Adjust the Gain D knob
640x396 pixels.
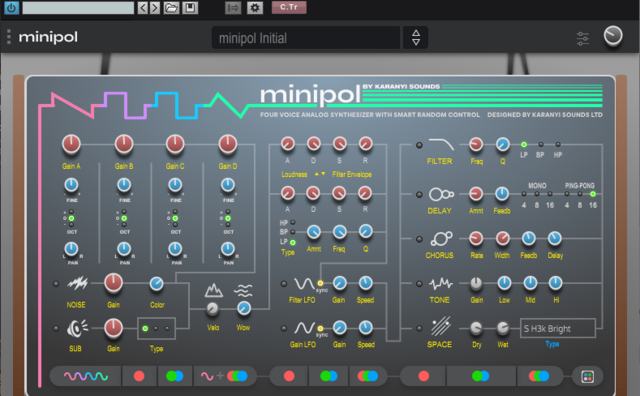[x=228, y=144]
